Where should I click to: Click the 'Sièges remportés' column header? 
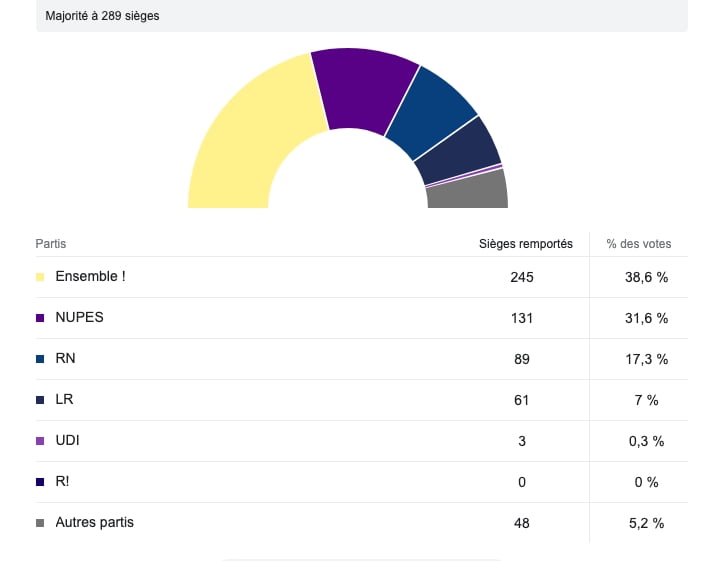(526, 244)
